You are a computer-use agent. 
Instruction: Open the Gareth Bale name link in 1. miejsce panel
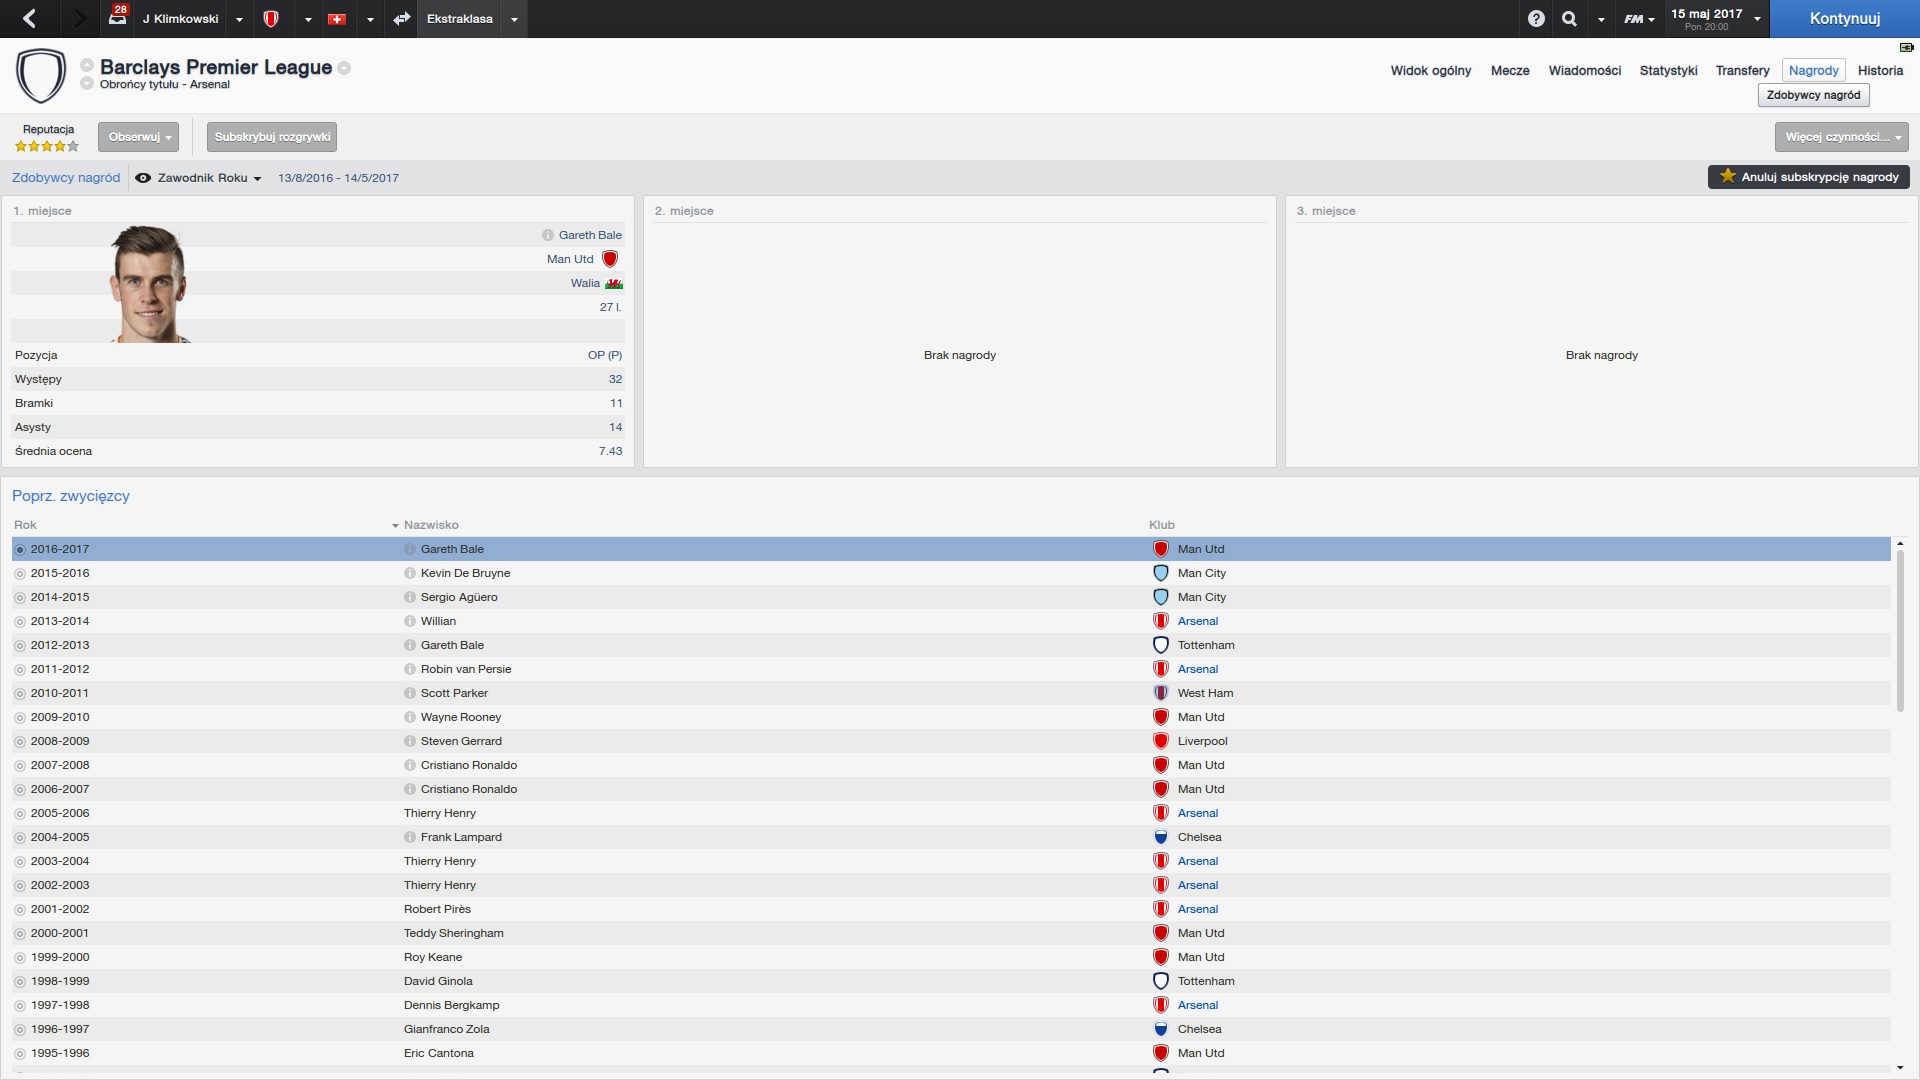click(590, 235)
